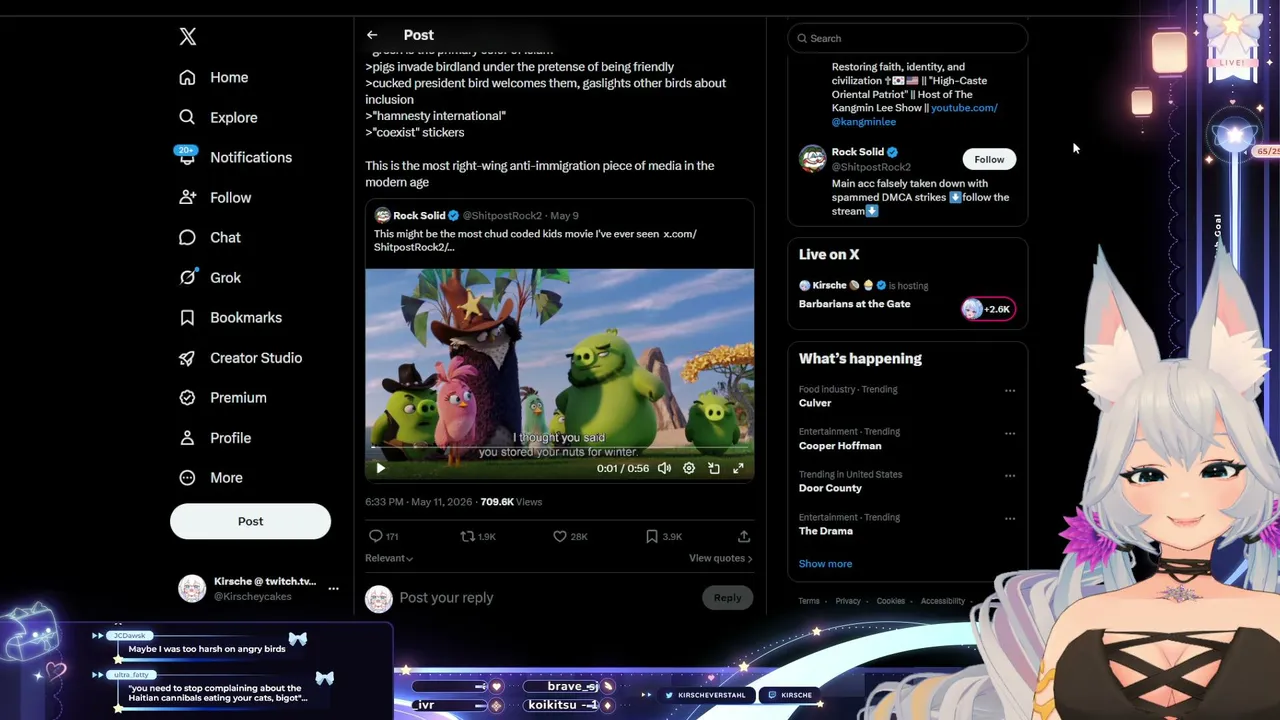Click the reply comment icon
The width and height of the screenshot is (1280, 720).
(x=376, y=537)
